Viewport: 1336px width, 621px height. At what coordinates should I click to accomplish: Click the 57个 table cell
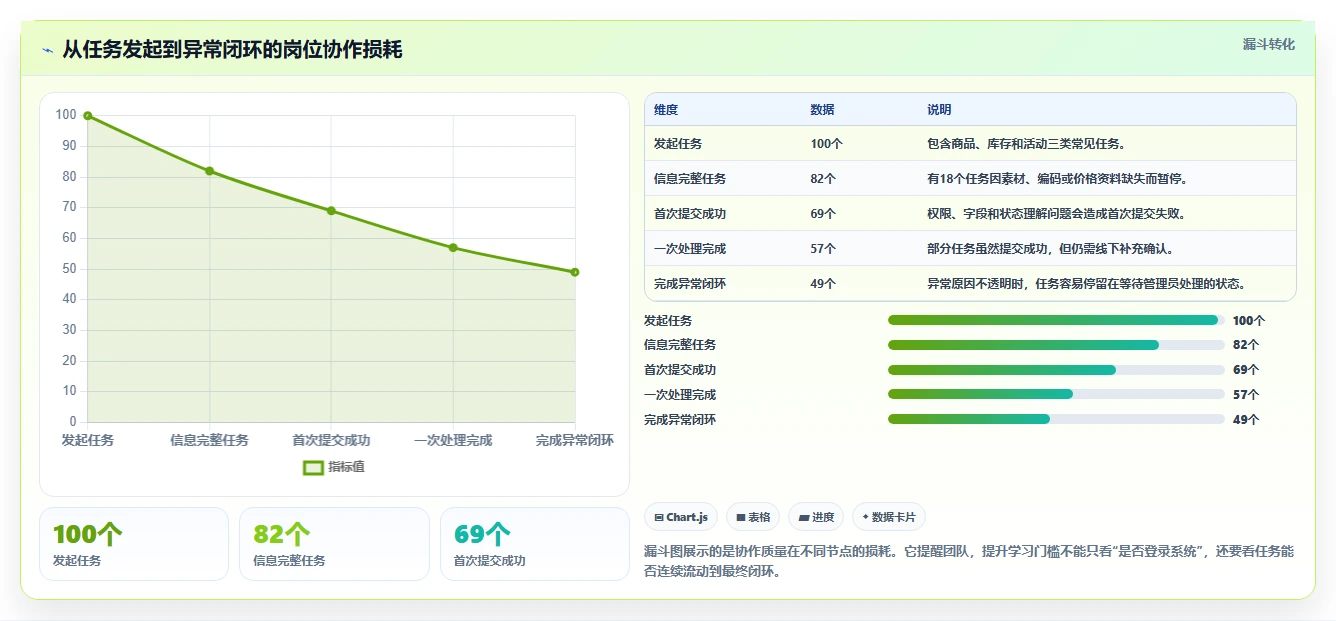coord(823,249)
